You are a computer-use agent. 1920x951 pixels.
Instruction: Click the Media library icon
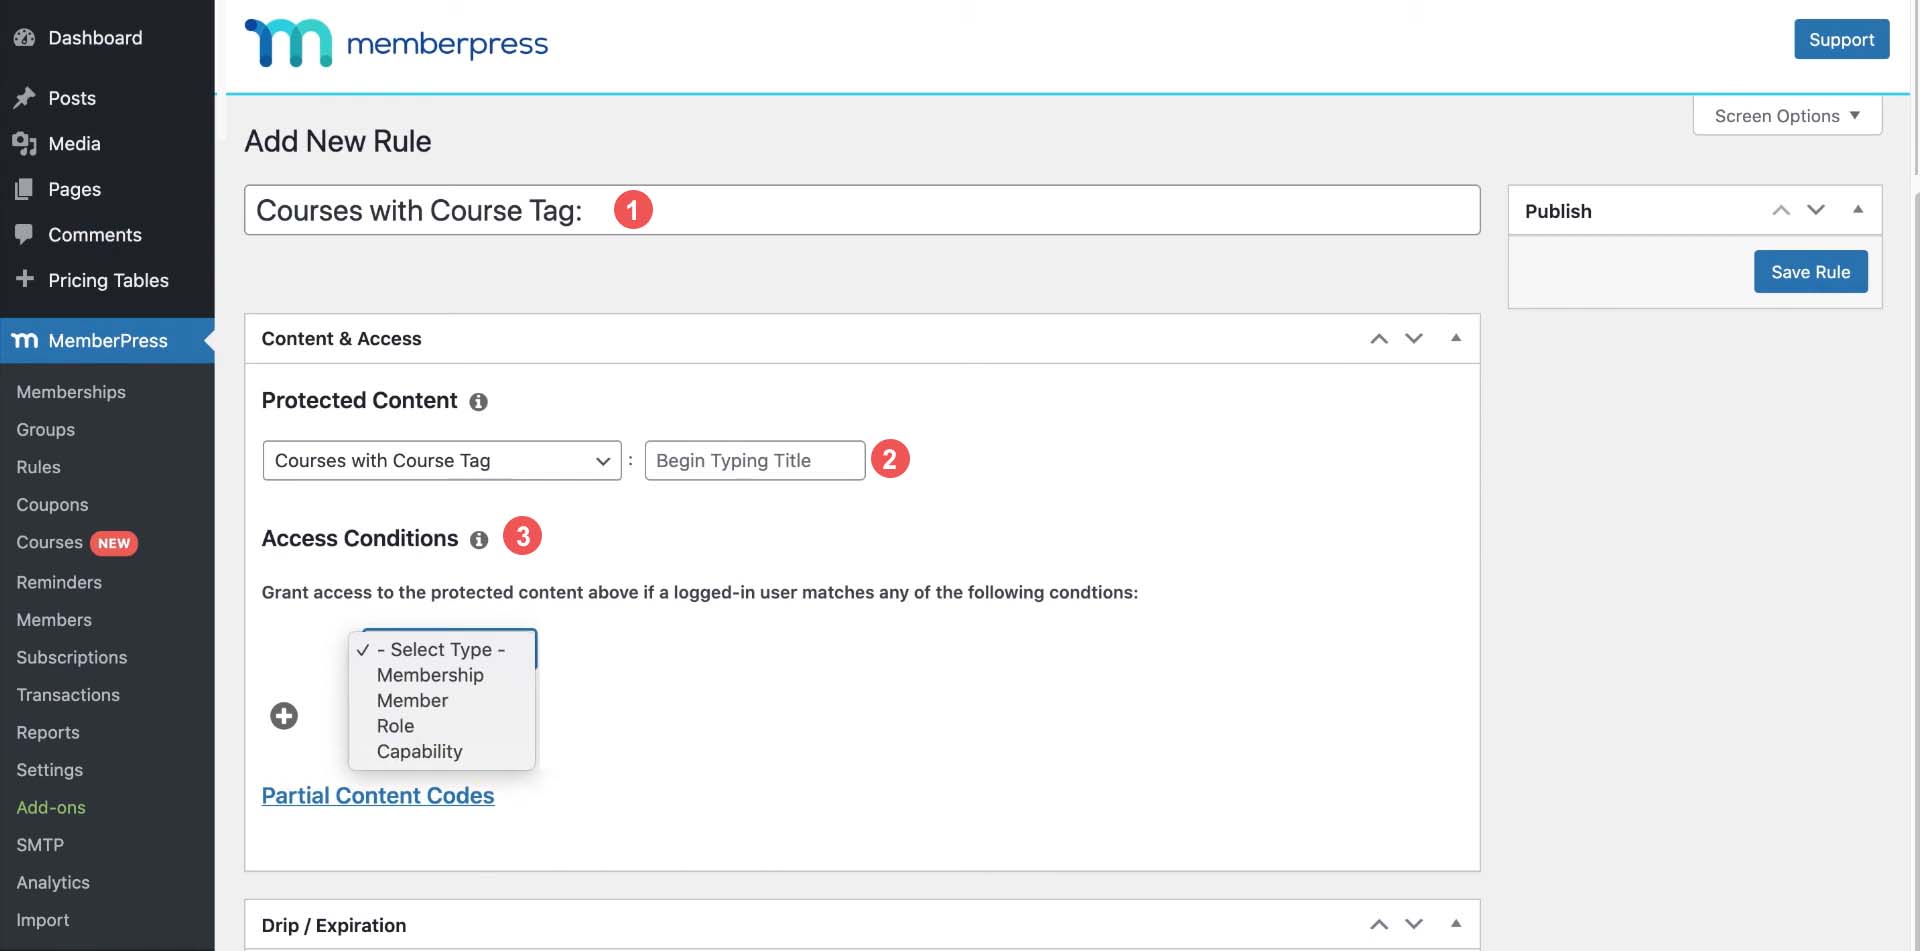click(x=24, y=144)
